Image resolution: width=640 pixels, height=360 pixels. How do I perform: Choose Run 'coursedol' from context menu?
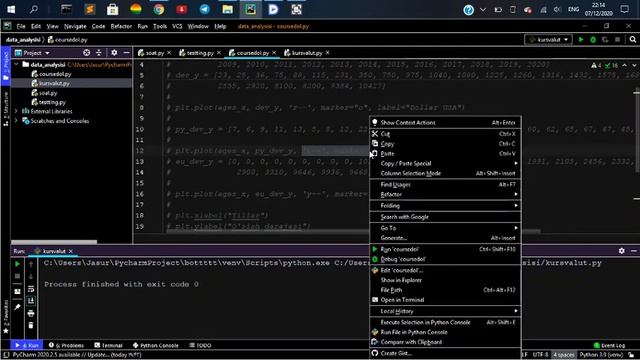tap(445, 249)
